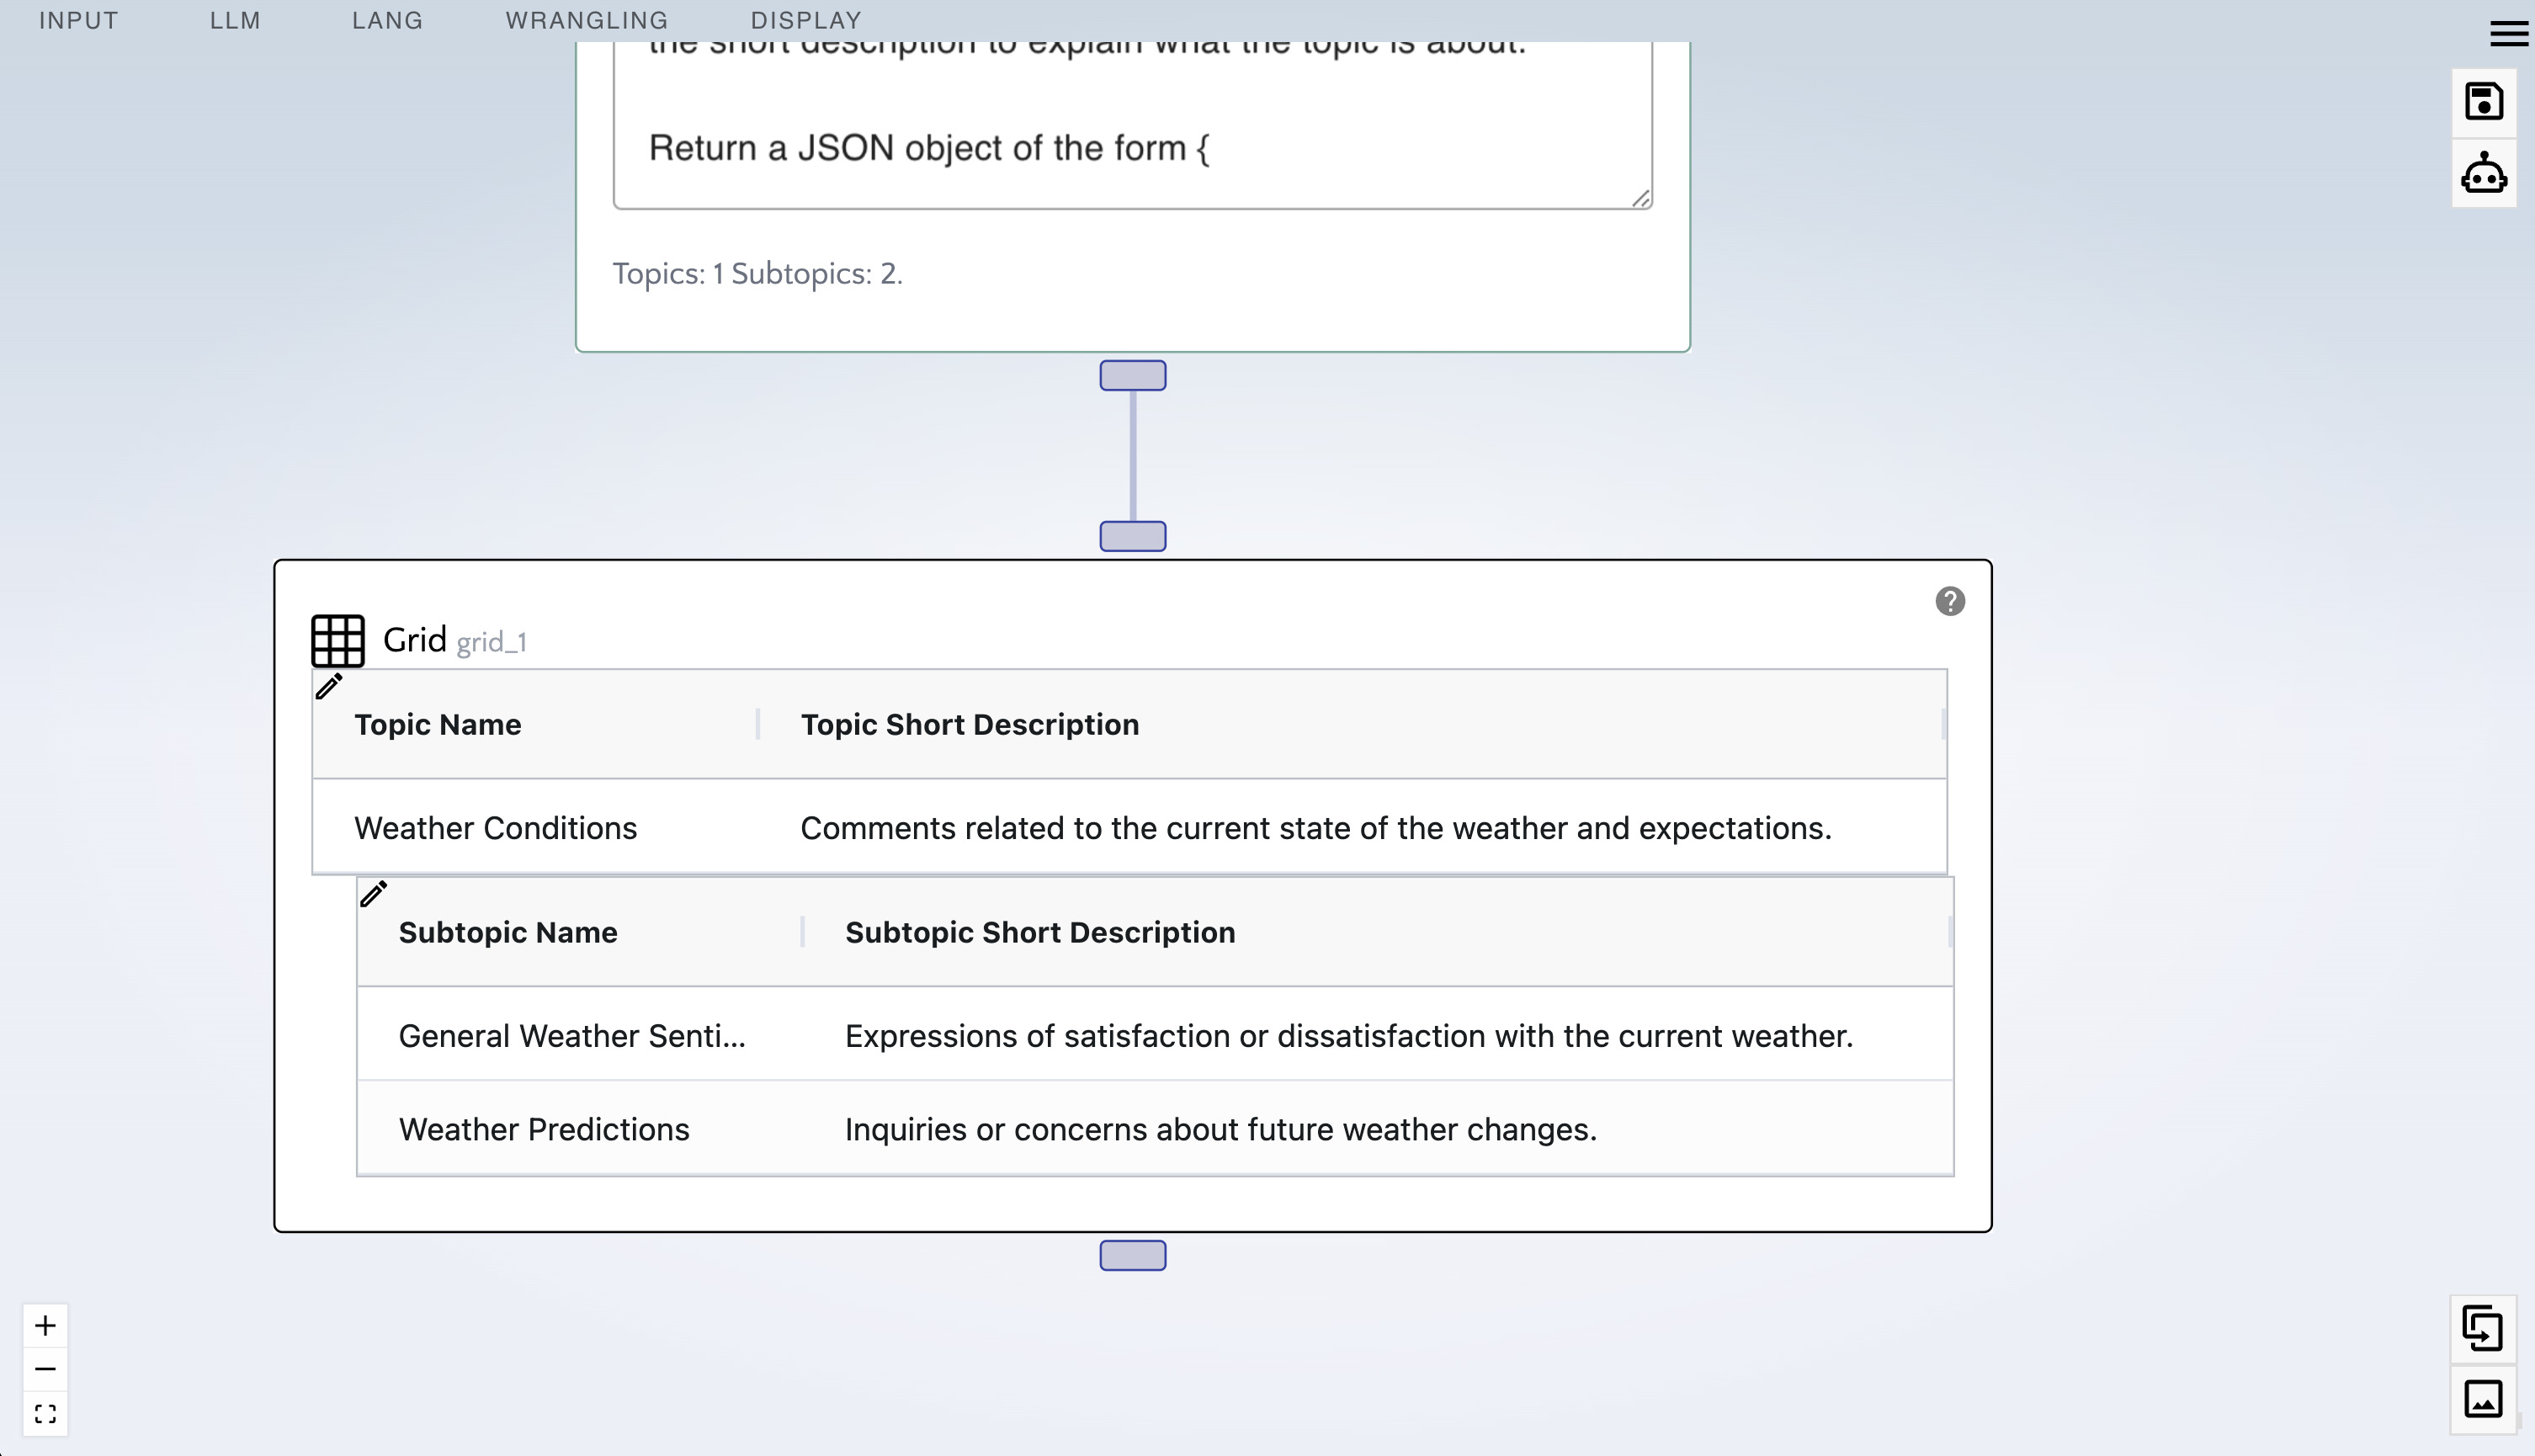
Task: Select the Weather Conditions cell
Action: coord(535,828)
